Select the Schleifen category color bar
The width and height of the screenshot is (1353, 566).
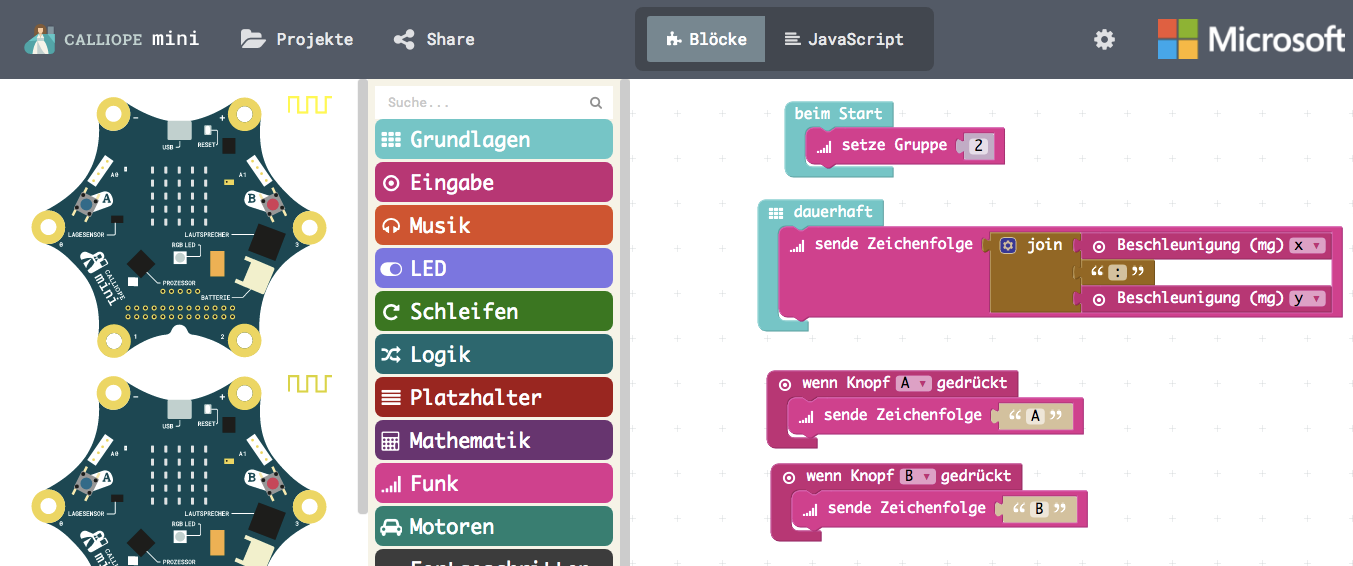click(493, 312)
